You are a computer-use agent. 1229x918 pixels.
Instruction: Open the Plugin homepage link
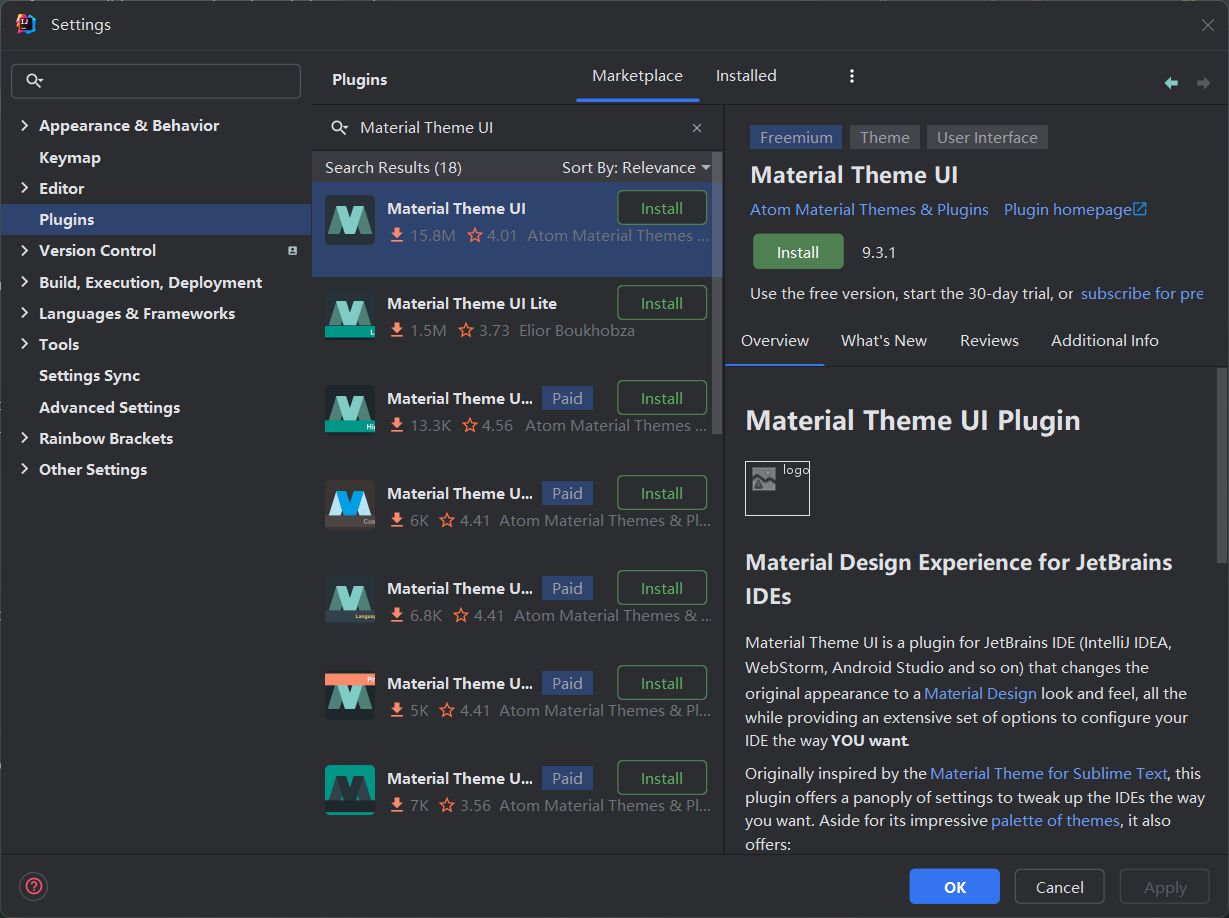1067,210
